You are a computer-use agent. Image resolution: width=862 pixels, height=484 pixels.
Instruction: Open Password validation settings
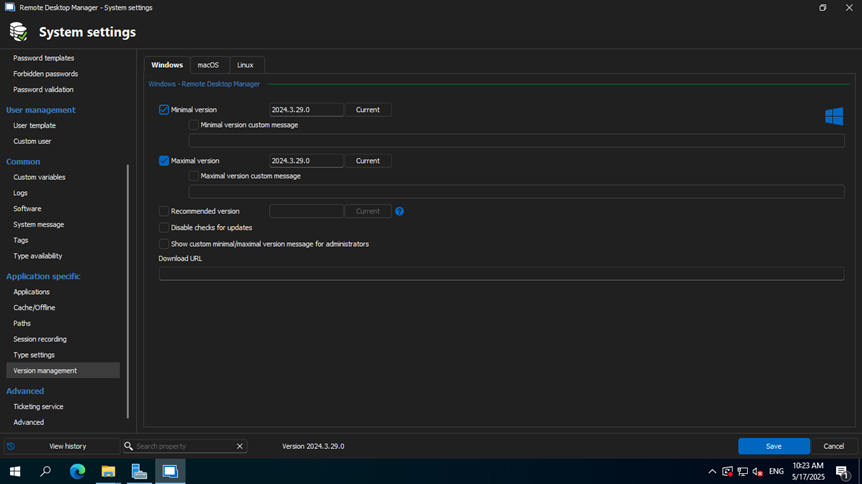43,89
